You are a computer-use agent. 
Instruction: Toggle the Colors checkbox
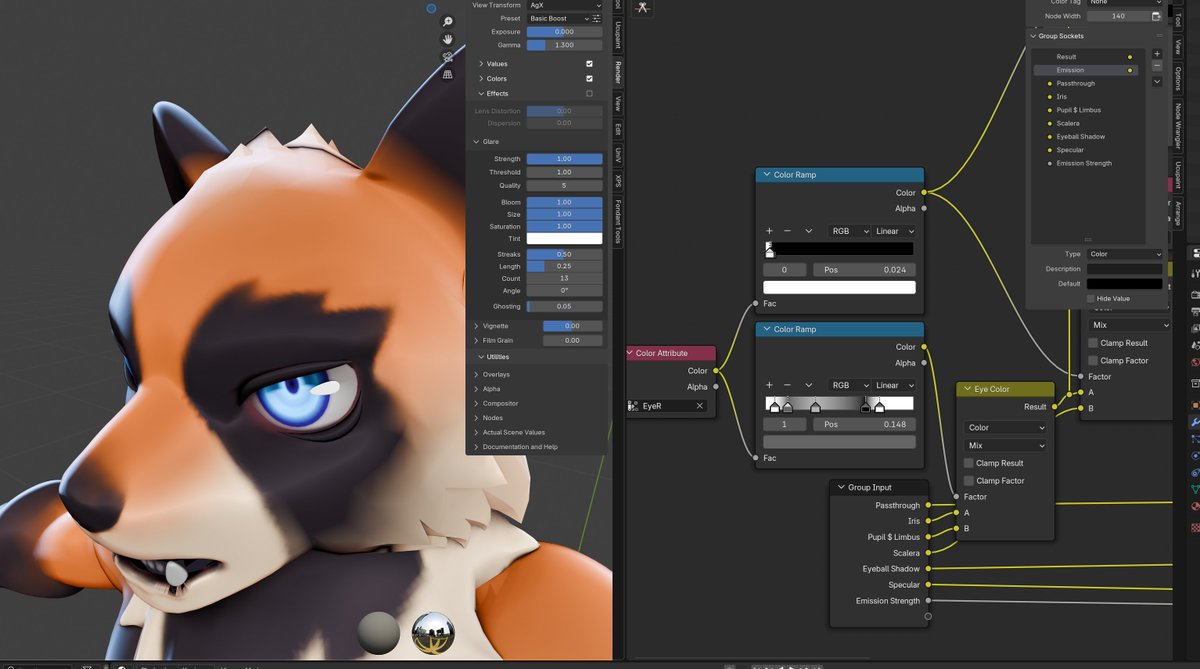(x=589, y=78)
